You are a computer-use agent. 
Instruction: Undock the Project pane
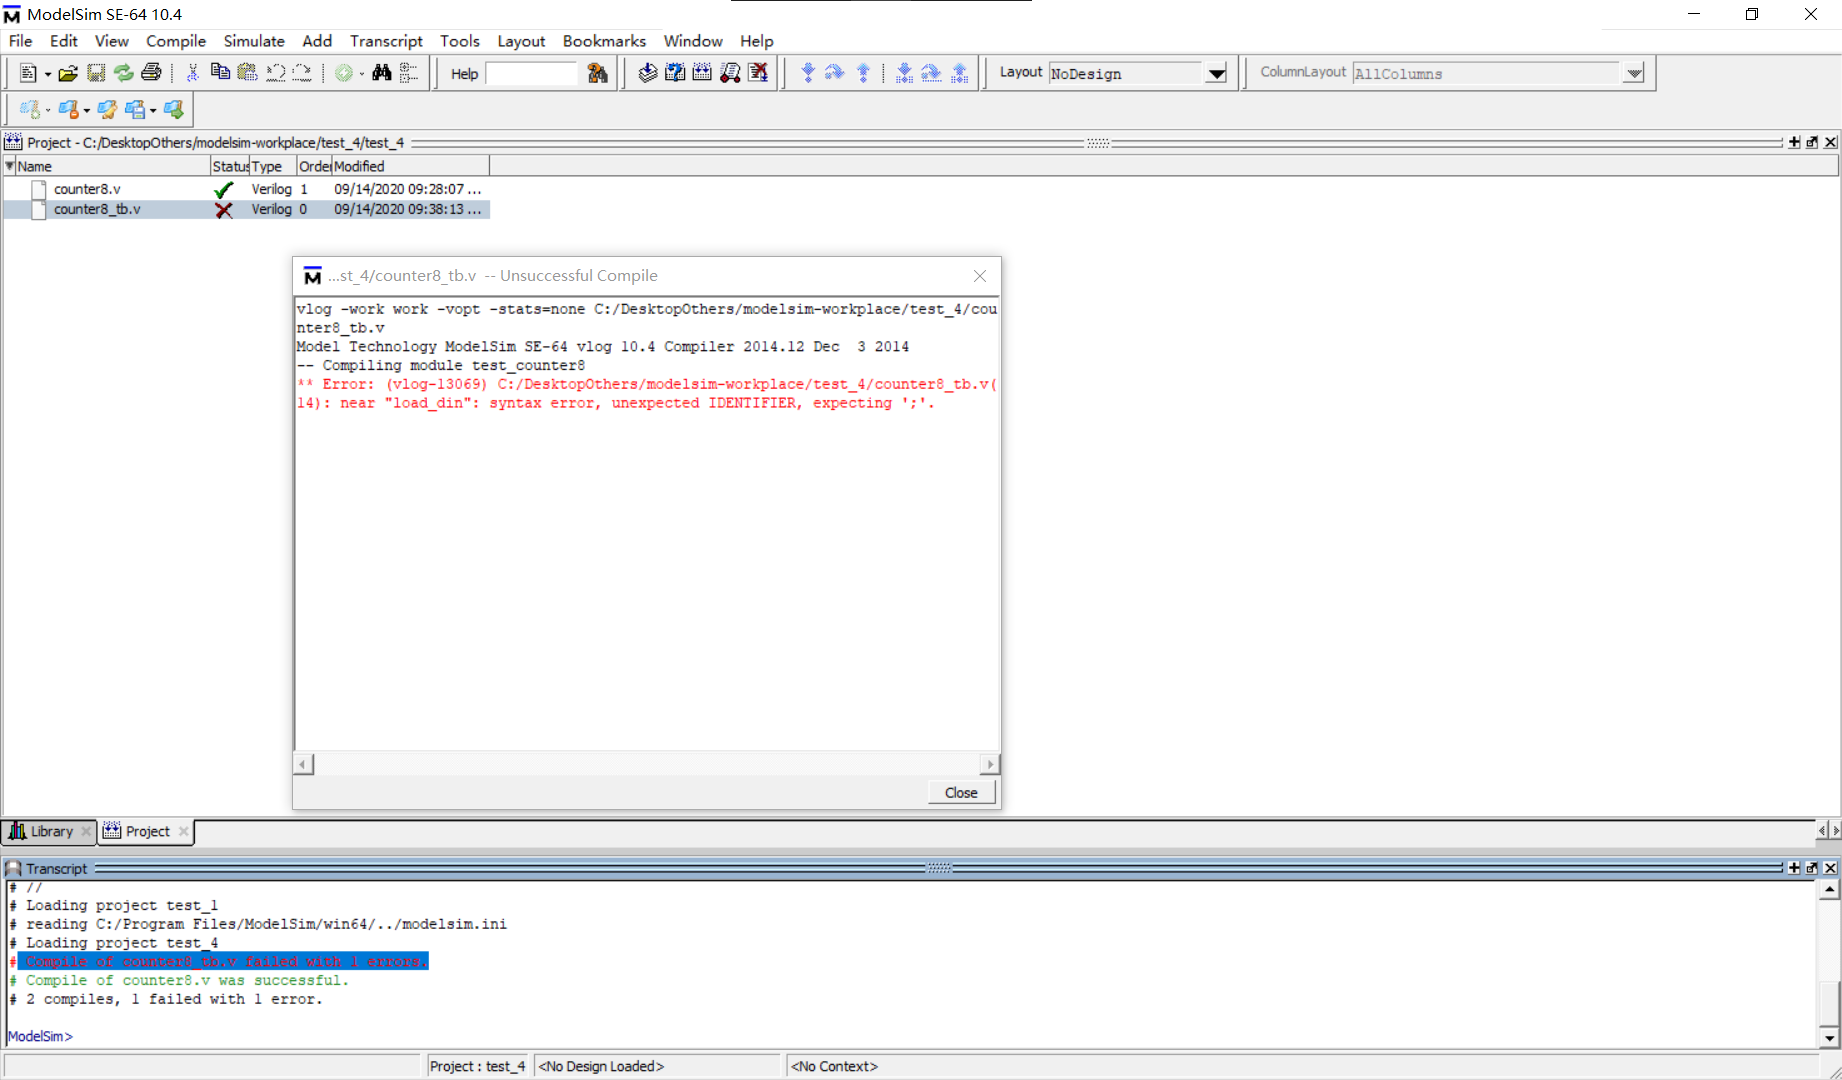pos(1813,142)
